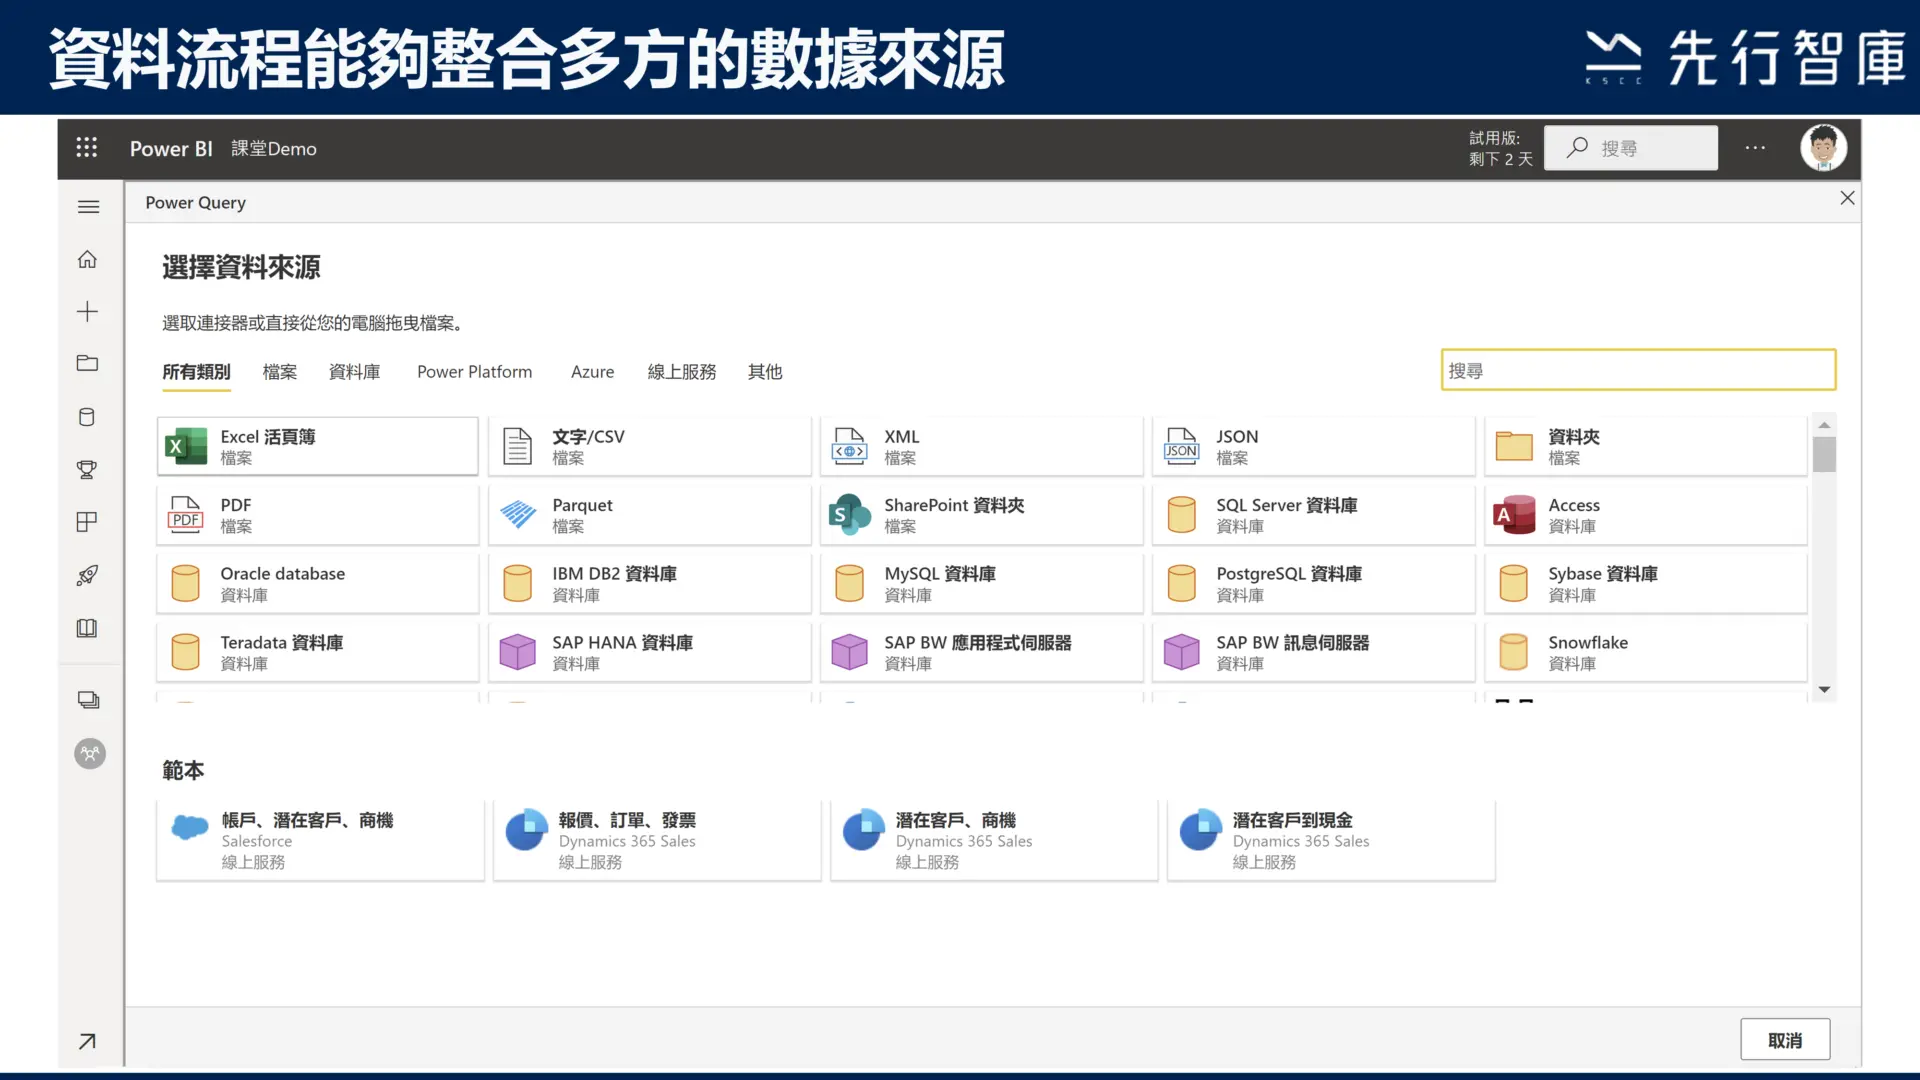This screenshot has width=1920, height=1080.
Task: Open the user profile avatar
Action: click(1823, 148)
